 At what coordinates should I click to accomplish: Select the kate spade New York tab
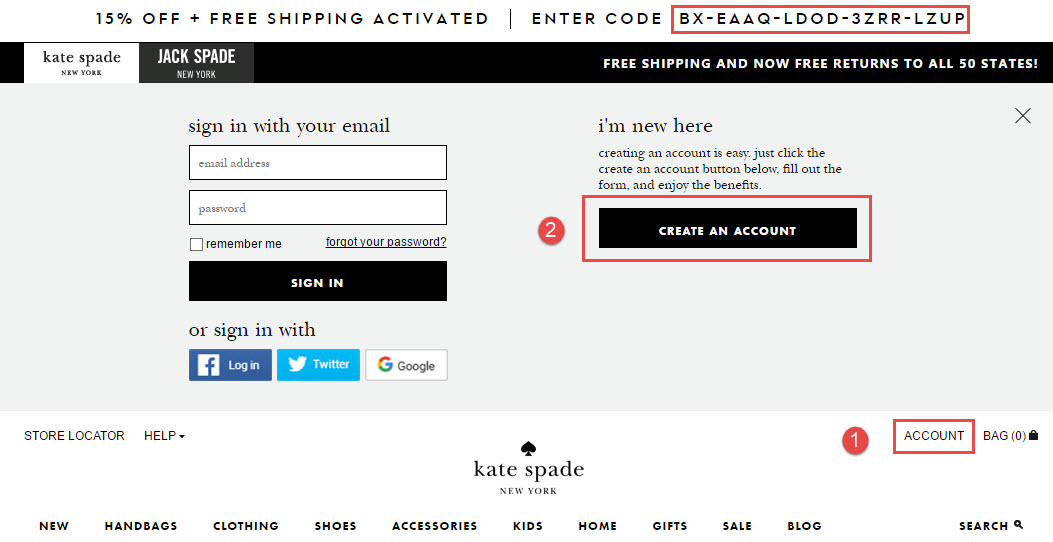81,62
